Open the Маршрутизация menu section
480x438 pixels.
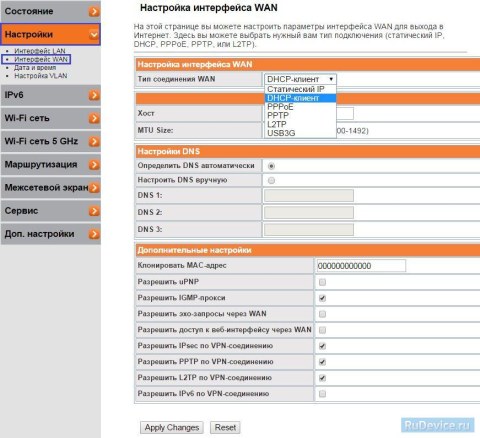(51, 165)
